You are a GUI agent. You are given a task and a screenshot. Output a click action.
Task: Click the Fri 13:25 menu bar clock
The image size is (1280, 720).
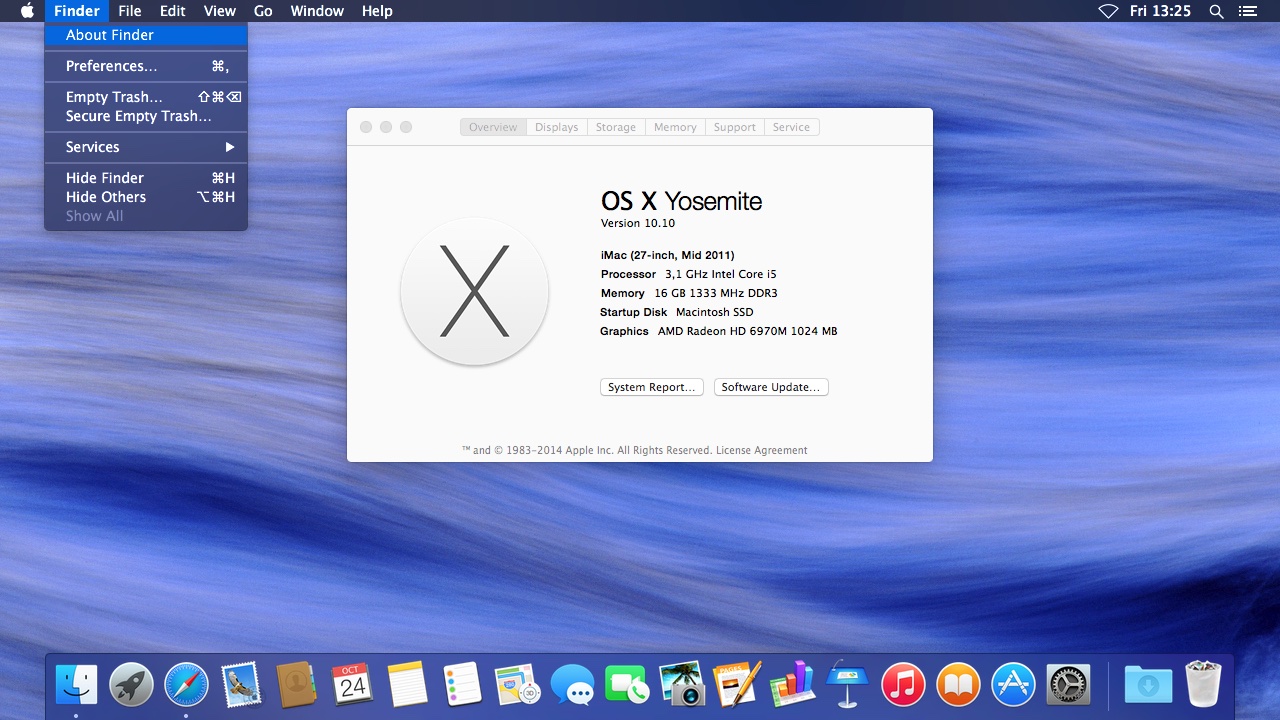click(1160, 11)
